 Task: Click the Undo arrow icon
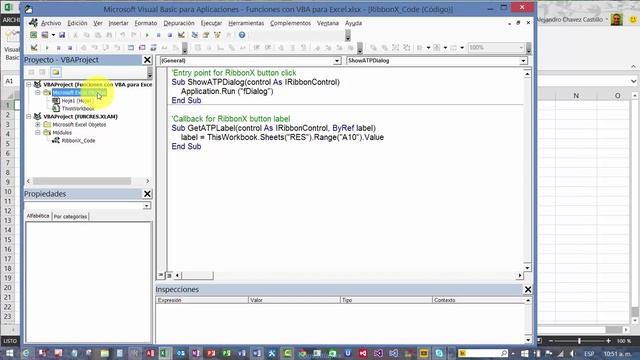(x=122, y=35)
